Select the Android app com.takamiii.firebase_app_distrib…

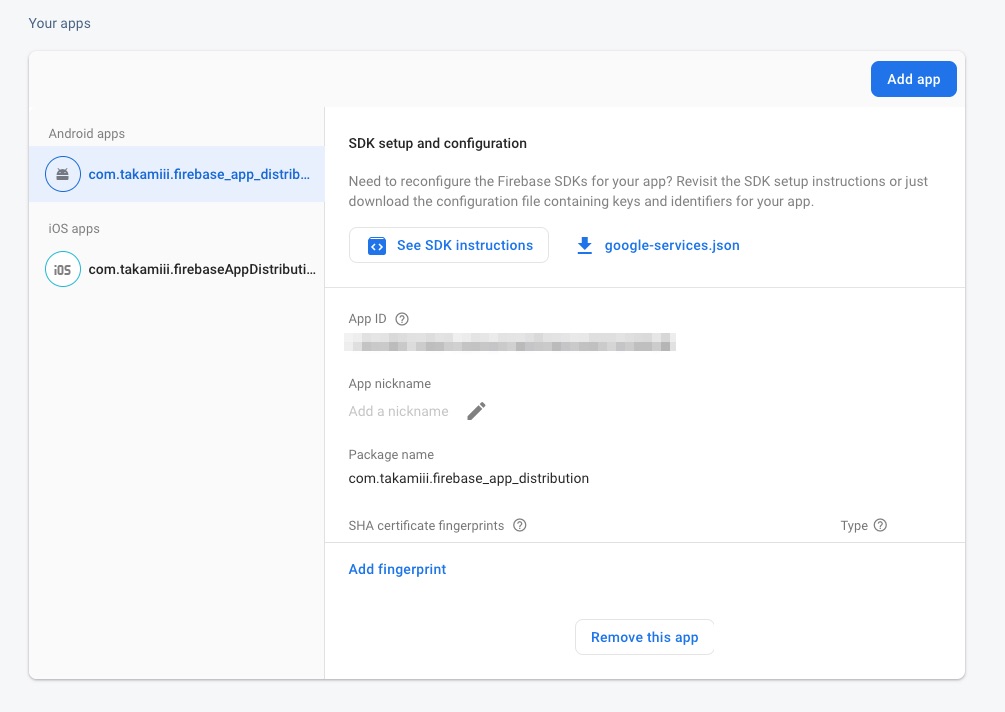177,174
